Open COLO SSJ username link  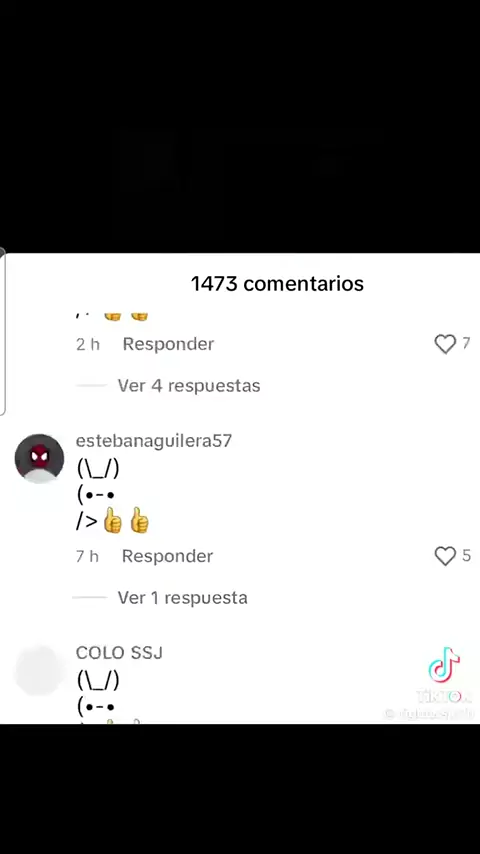tap(119, 652)
